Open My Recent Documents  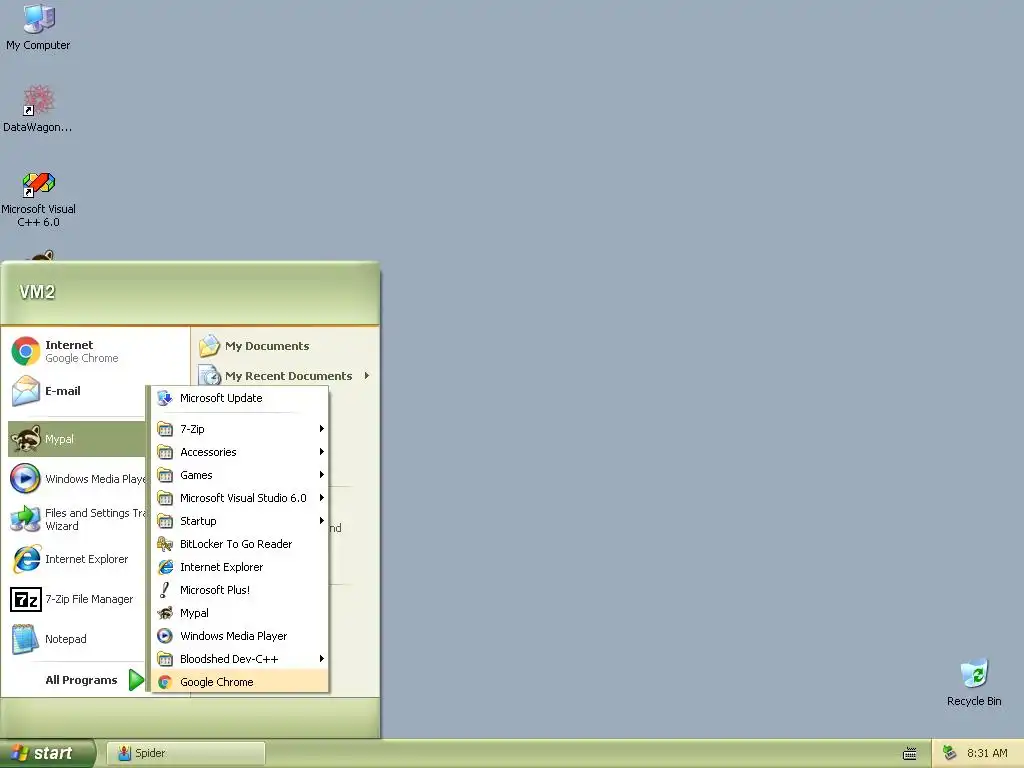click(285, 376)
